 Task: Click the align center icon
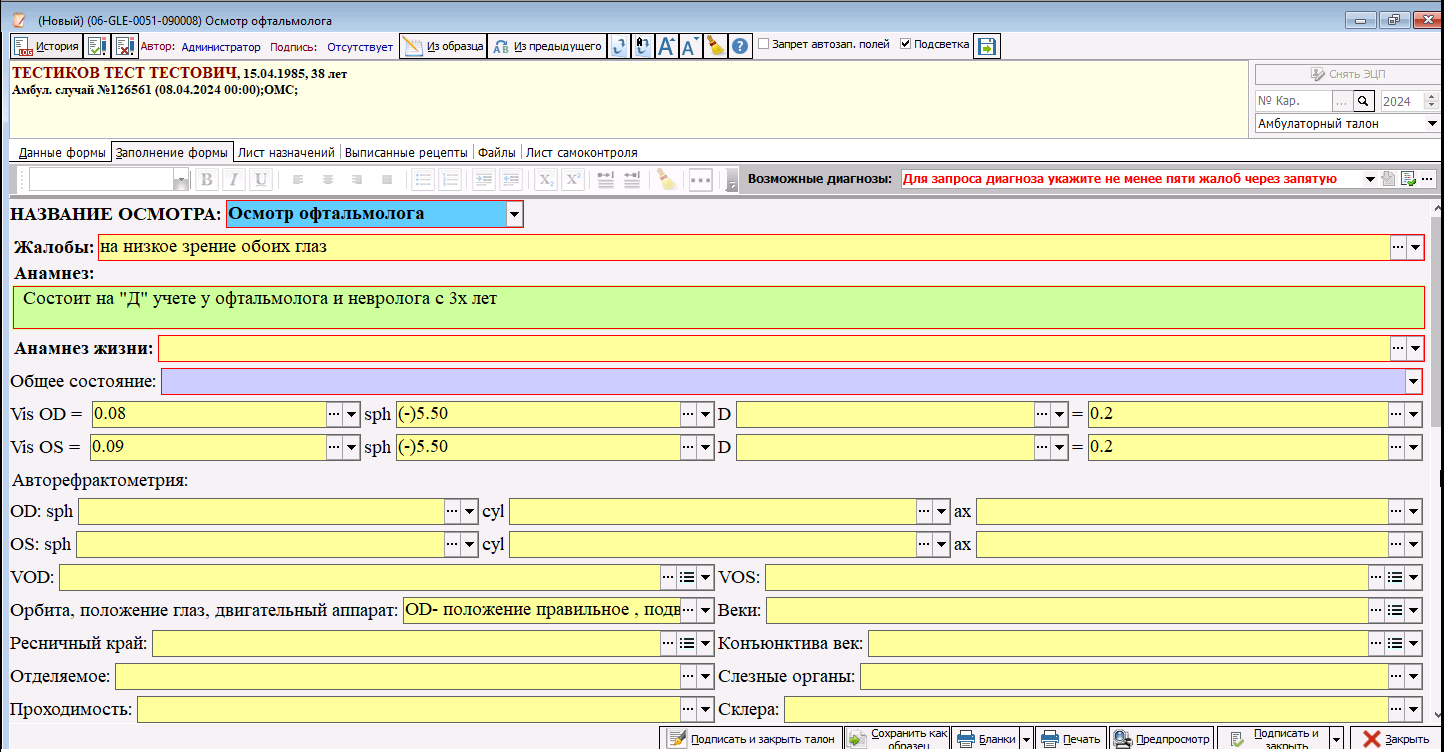[x=327, y=180]
